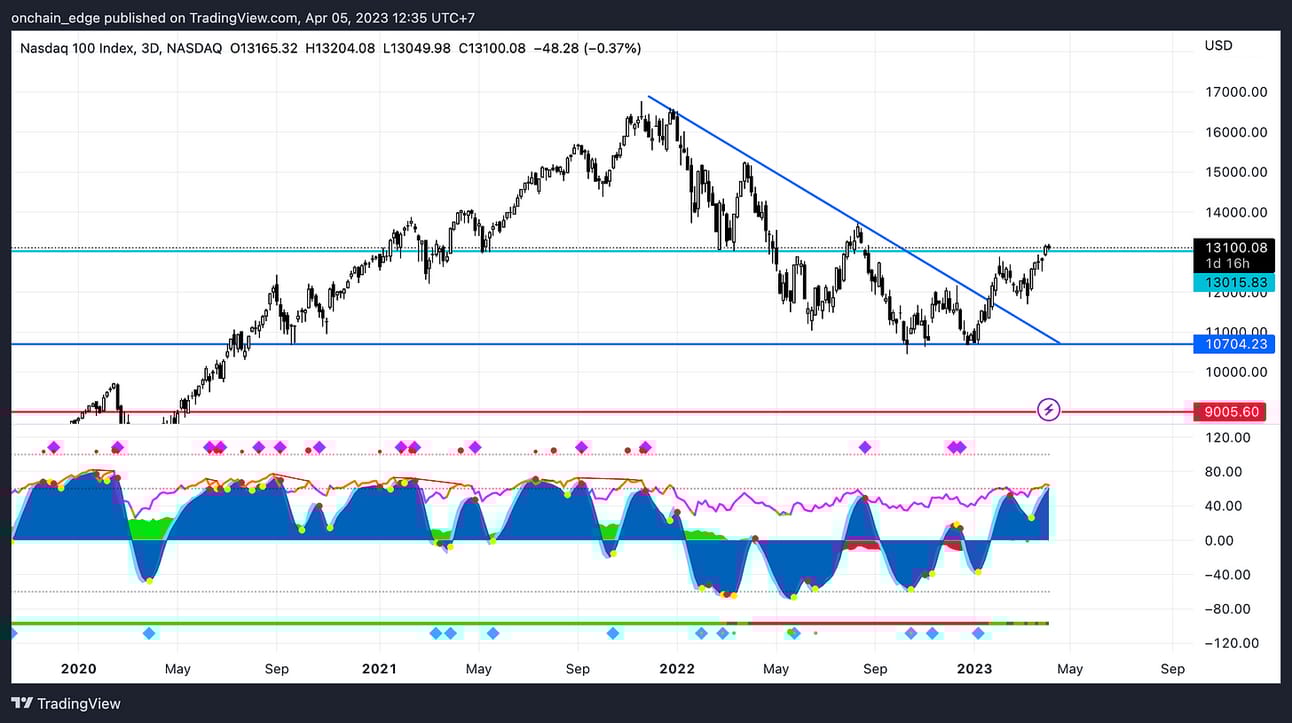
Task: Click the 2022 time axis label
Action: (677, 668)
